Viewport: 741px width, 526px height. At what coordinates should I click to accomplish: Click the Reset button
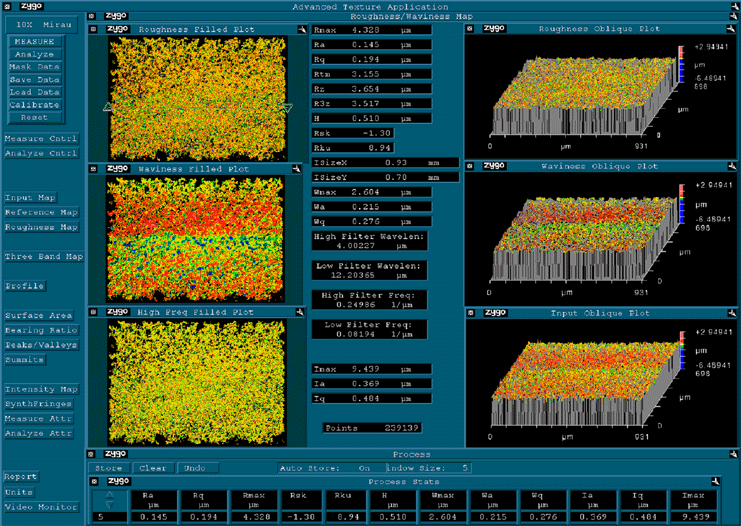[34, 117]
